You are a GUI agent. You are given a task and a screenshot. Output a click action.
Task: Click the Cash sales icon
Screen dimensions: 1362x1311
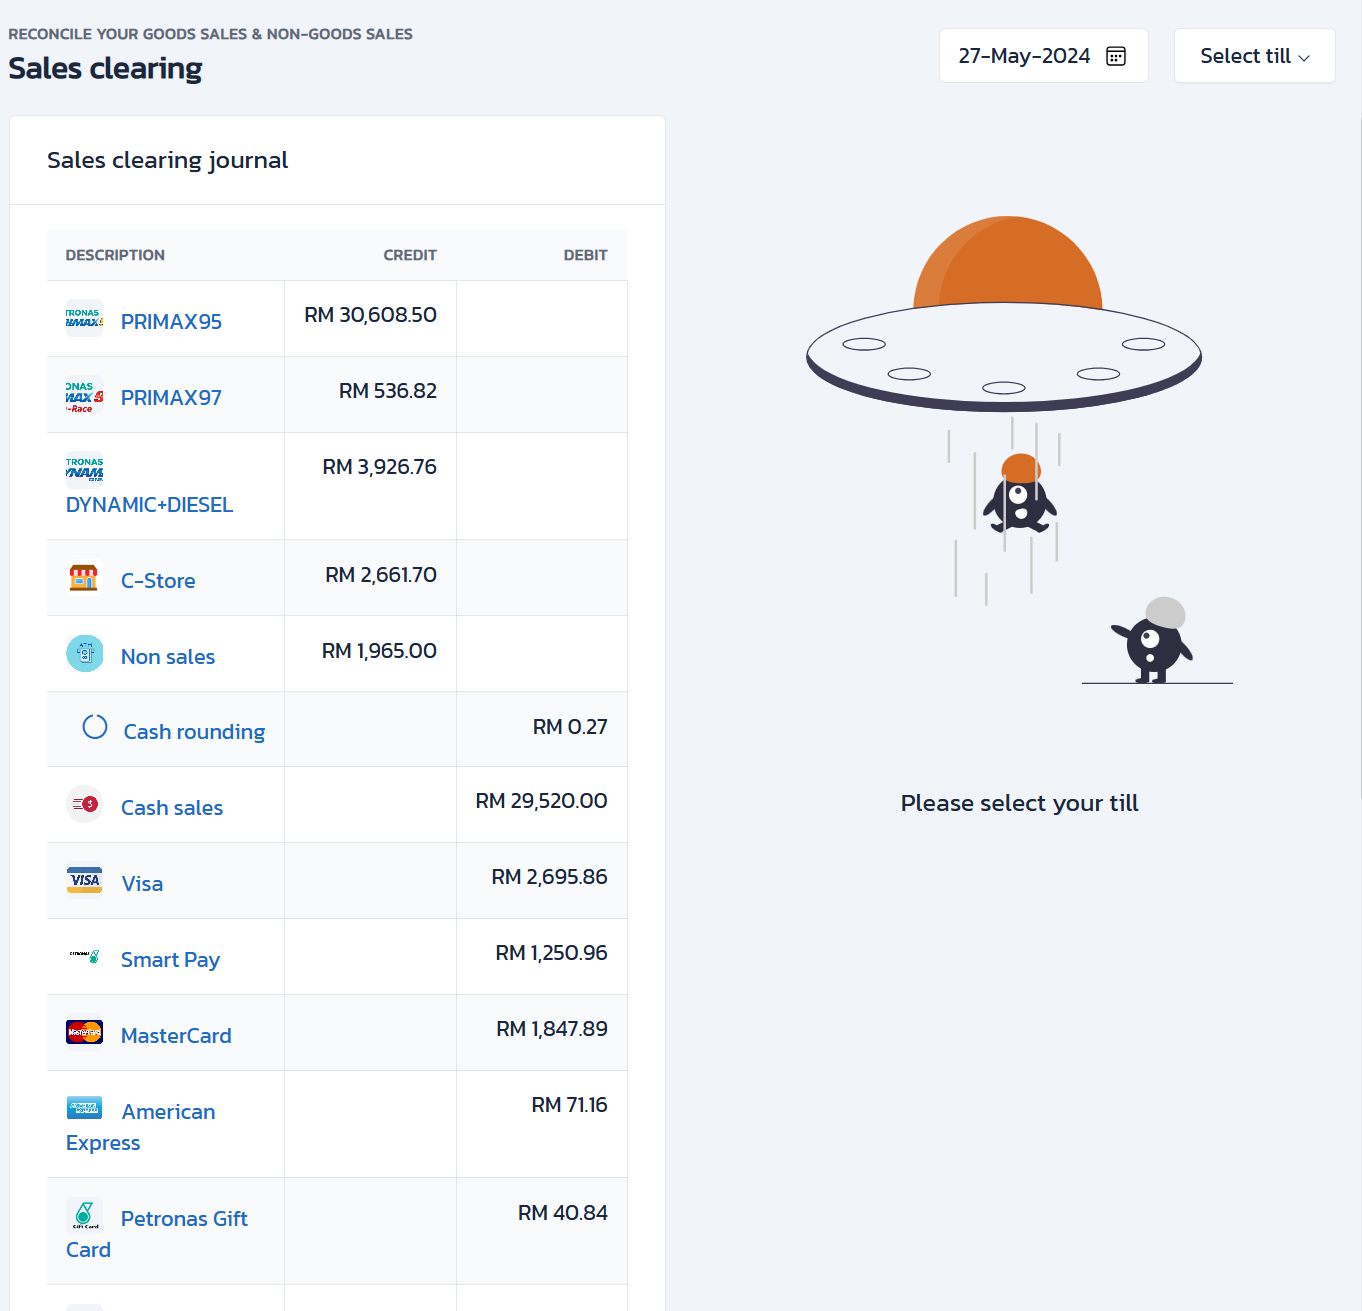(84, 804)
